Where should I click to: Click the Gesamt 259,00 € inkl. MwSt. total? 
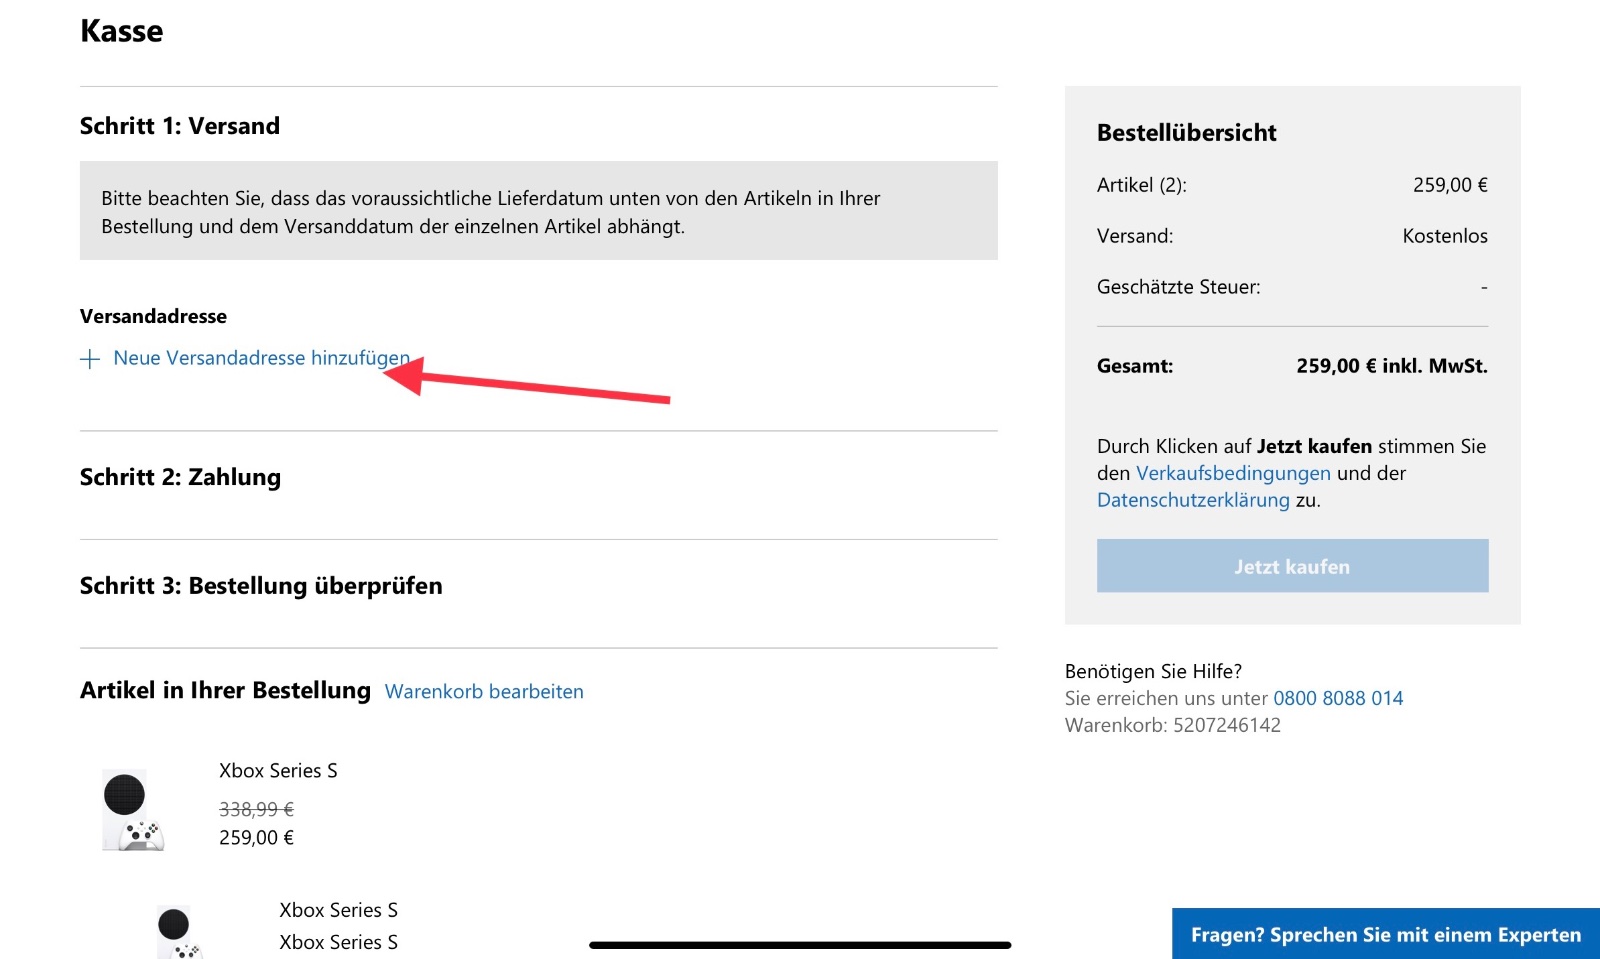tap(1392, 366)
